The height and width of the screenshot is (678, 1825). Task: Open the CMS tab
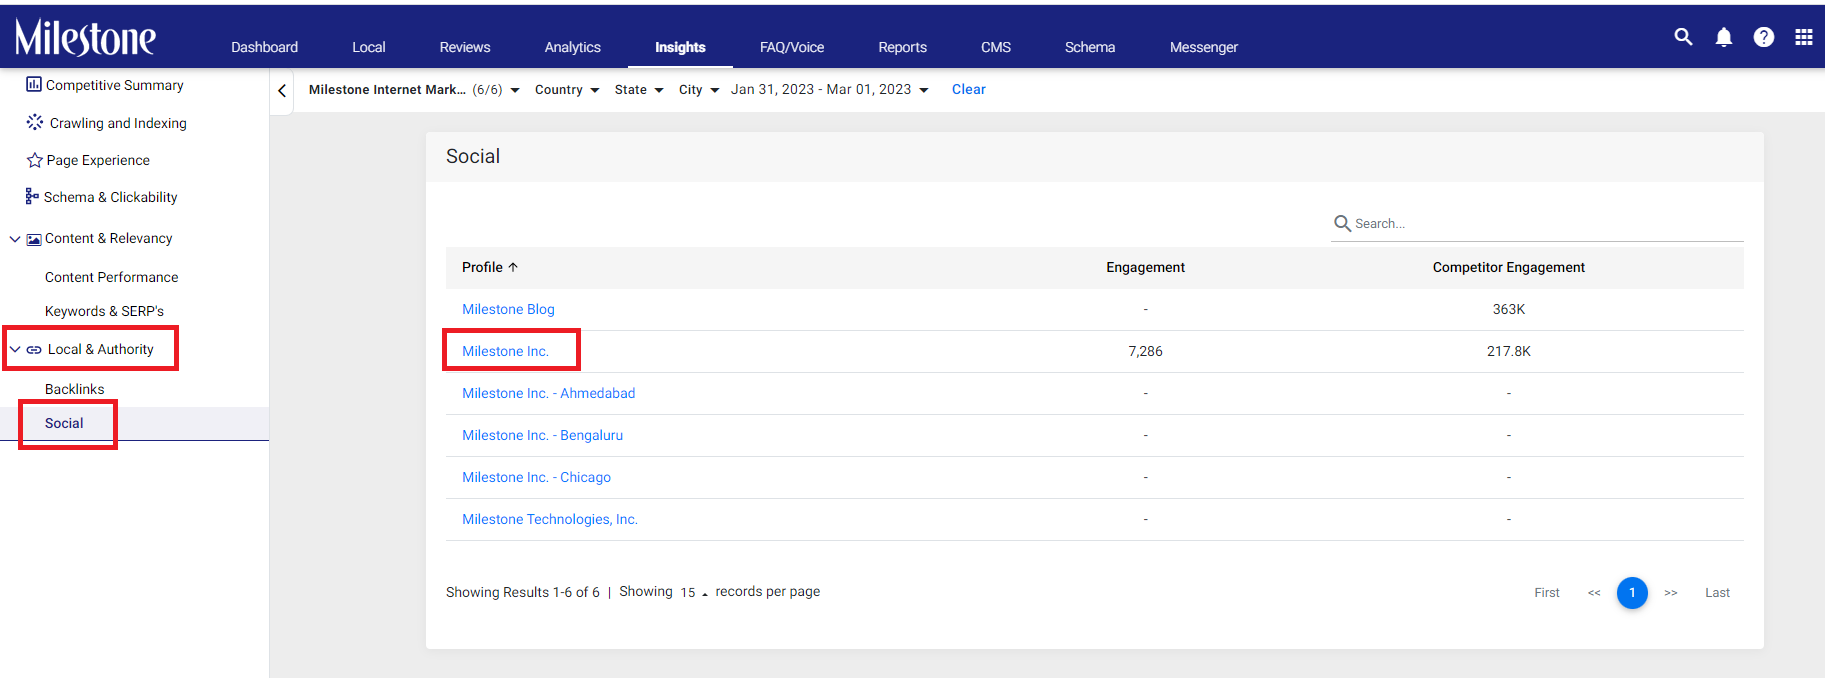tap(996, 47)
